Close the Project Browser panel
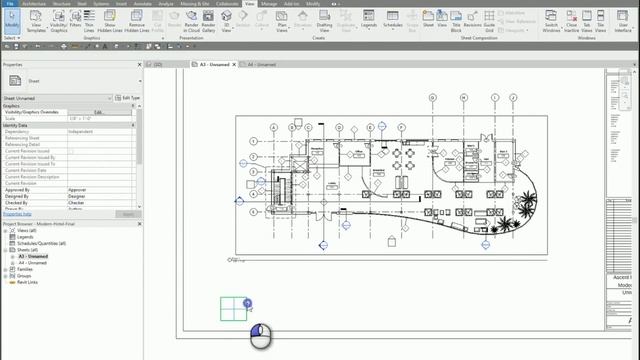 pos(139,224)
